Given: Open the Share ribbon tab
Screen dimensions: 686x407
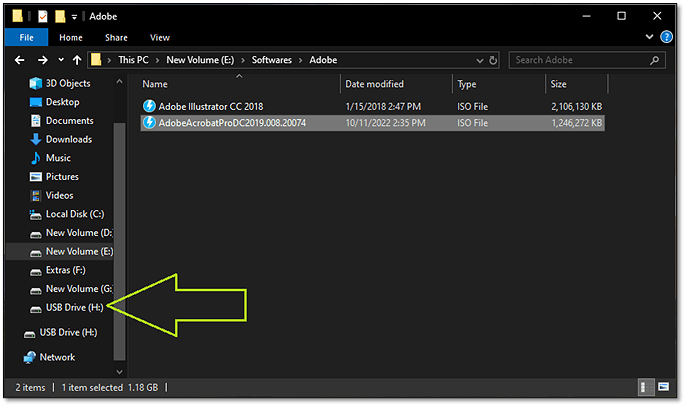Looking at the screenshot, I should [x=116, y=38].
